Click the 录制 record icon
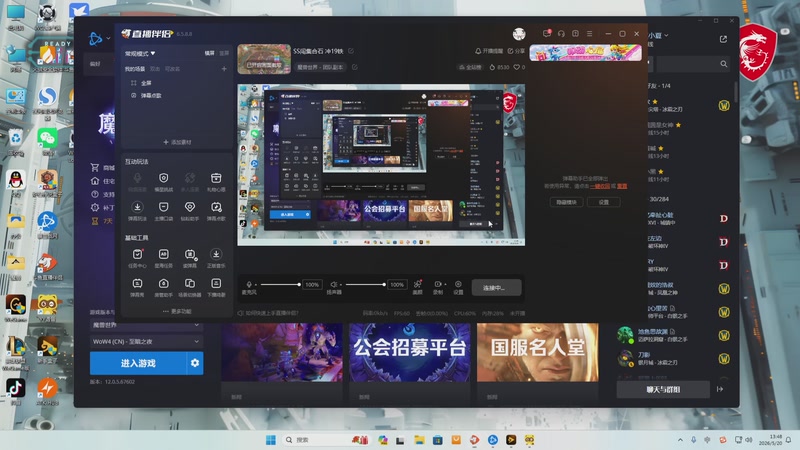 [x=437, y=284]
